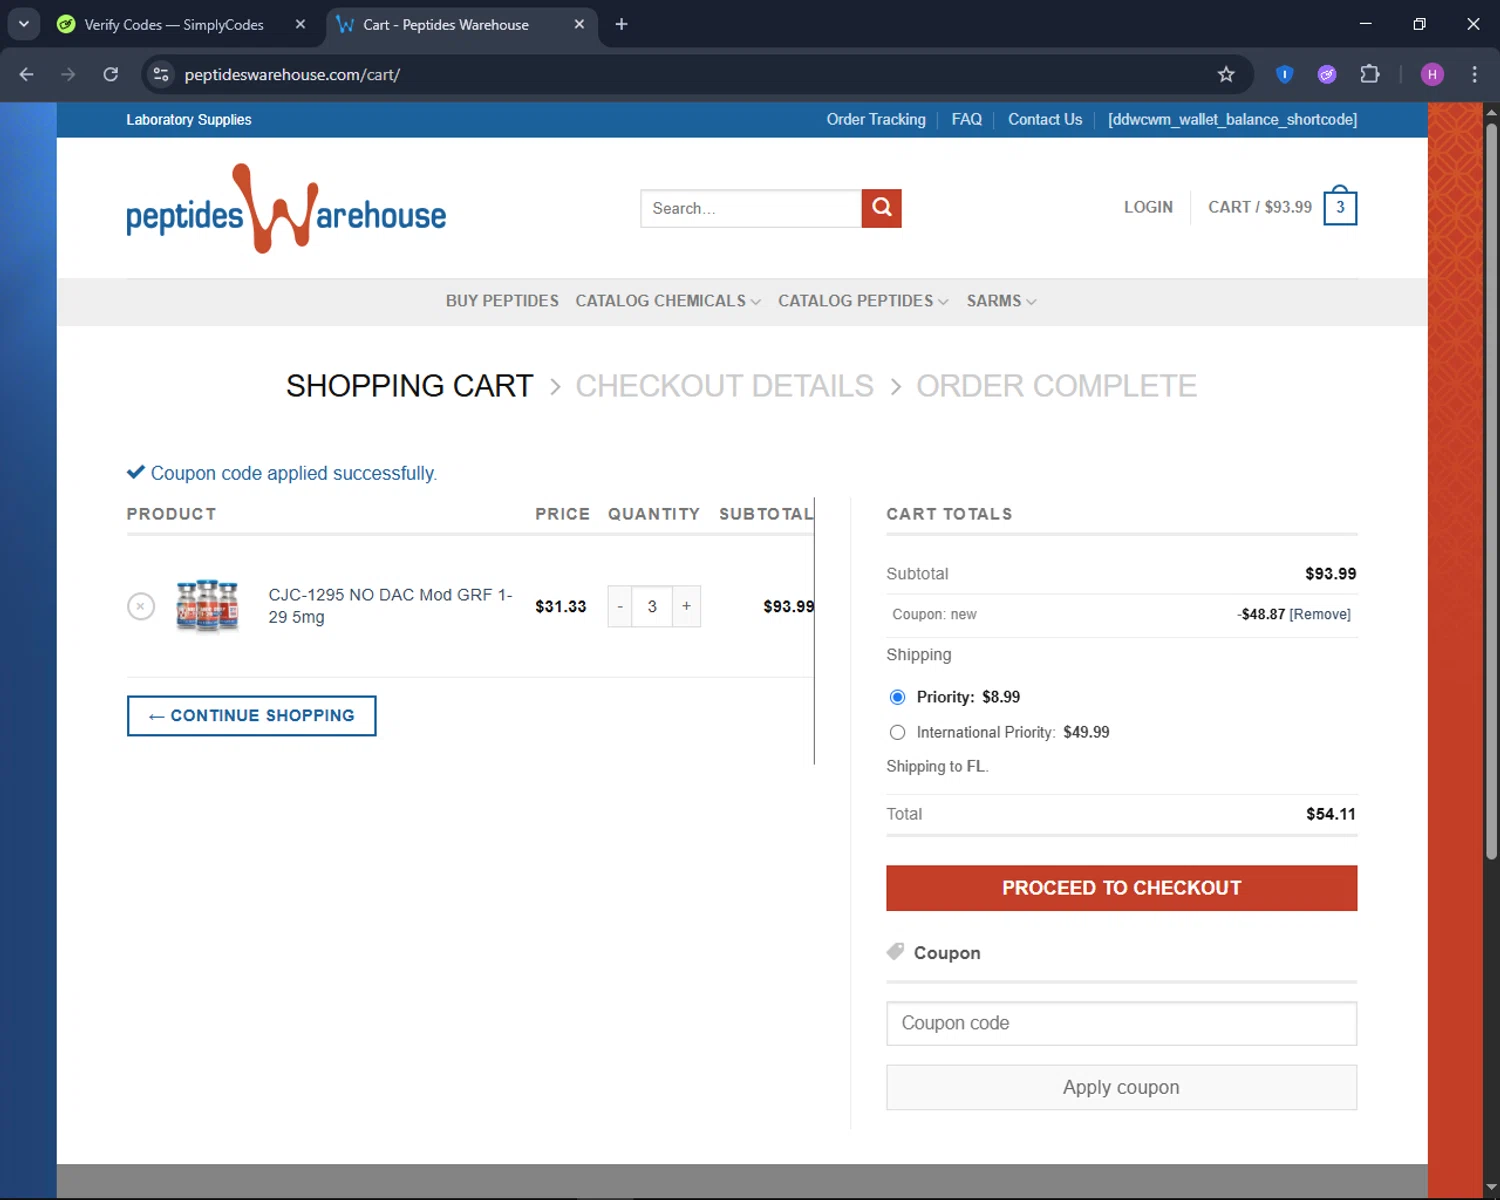
Task: Select International Priority $49.99 shipping
Action: [x=897, y=732]
